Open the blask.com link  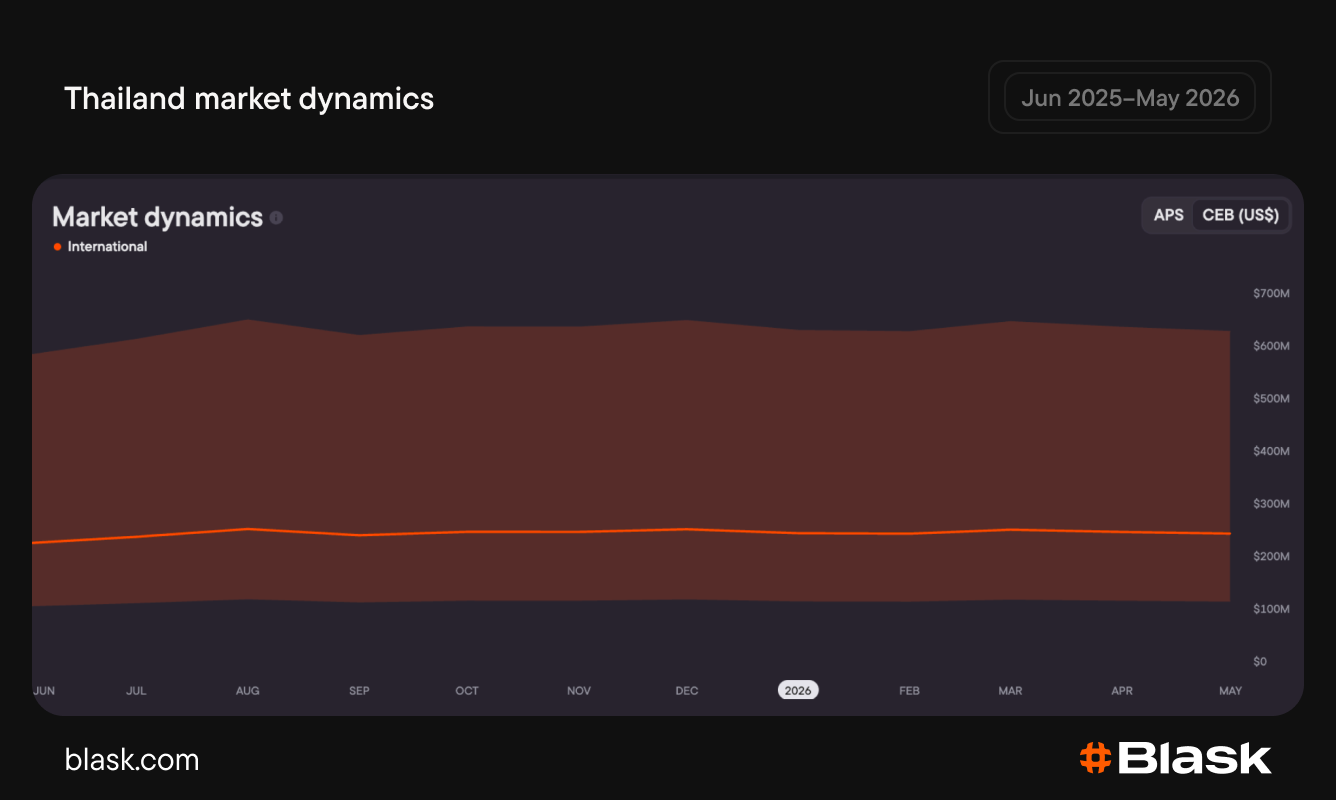tap(132, 760)
